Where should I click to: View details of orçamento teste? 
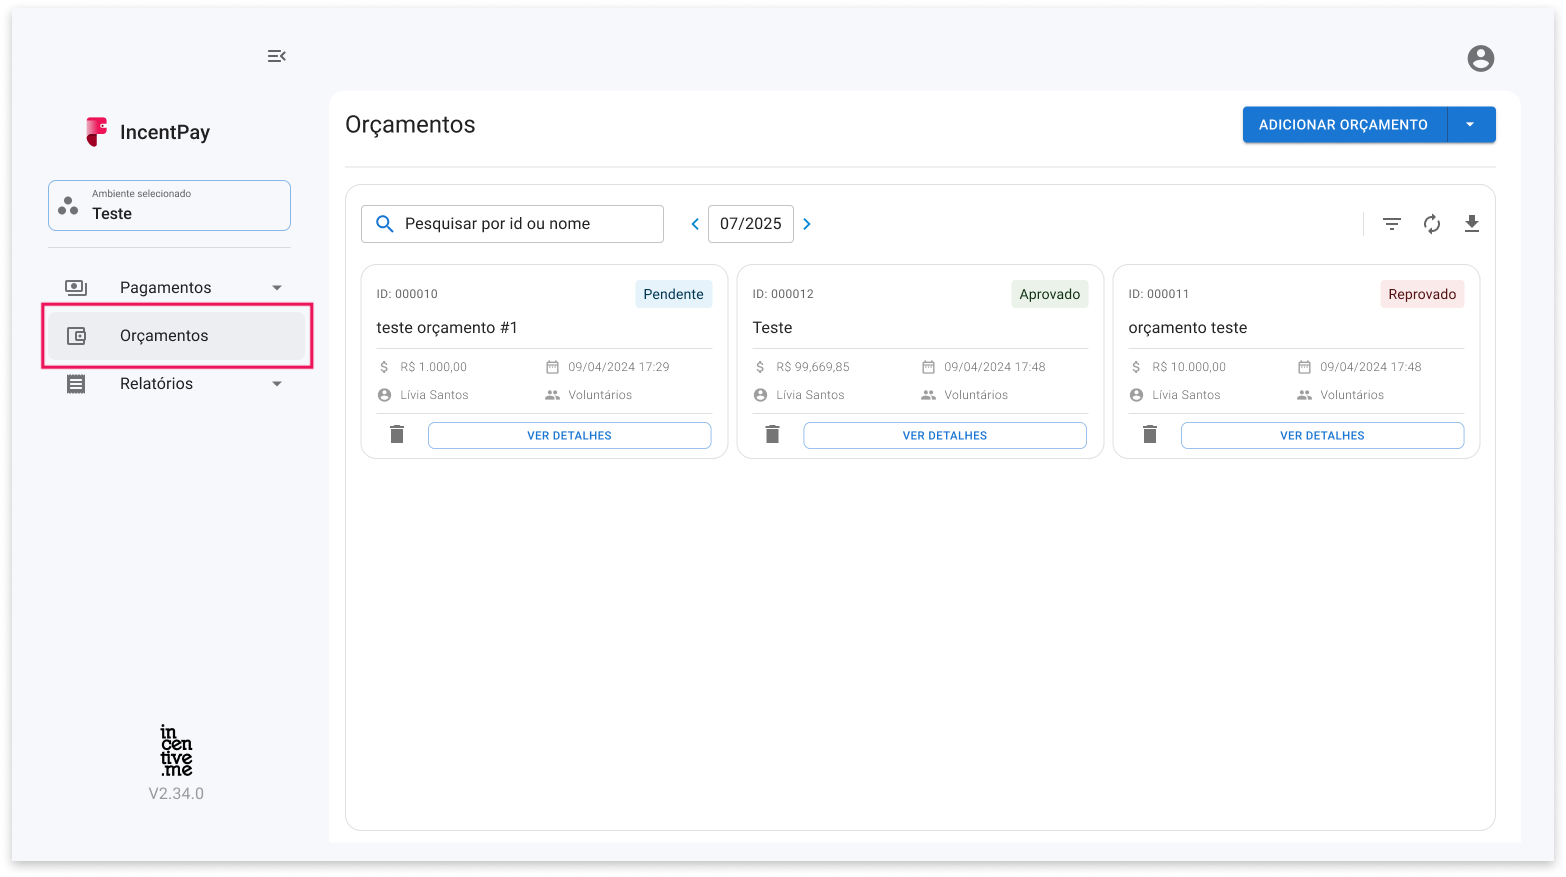tap(1323, 436)
